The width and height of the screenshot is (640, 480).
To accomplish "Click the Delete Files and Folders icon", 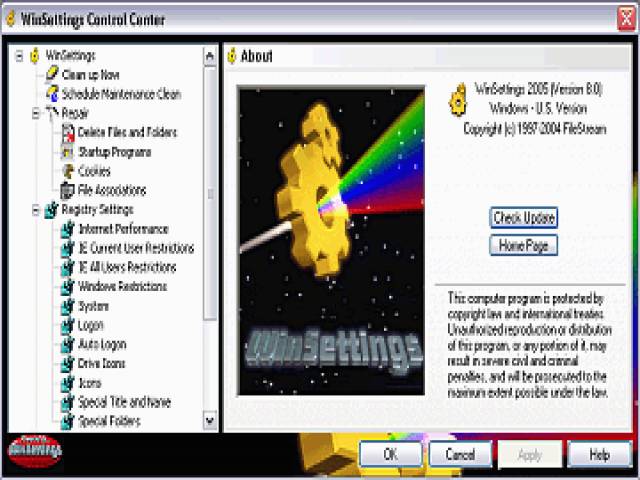I will (x=68, y=132).
